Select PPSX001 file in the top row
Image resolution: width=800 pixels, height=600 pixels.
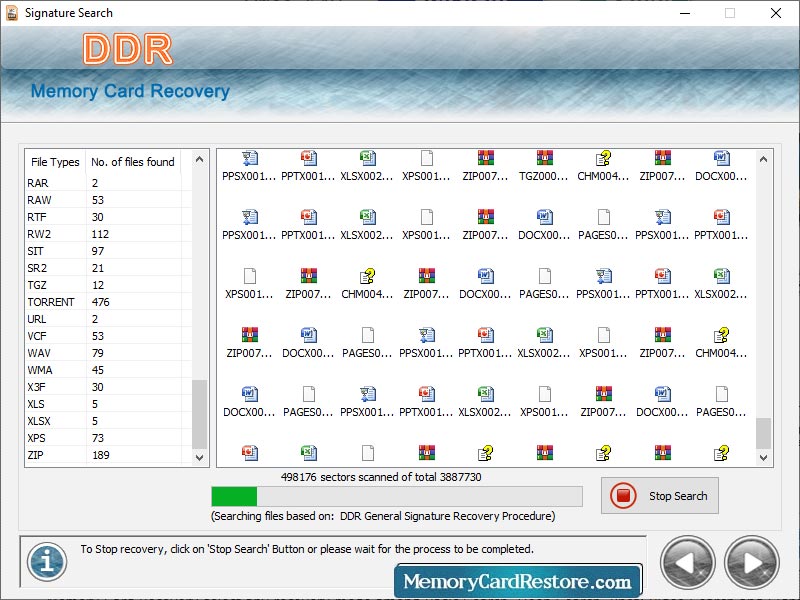pos(249,166)
